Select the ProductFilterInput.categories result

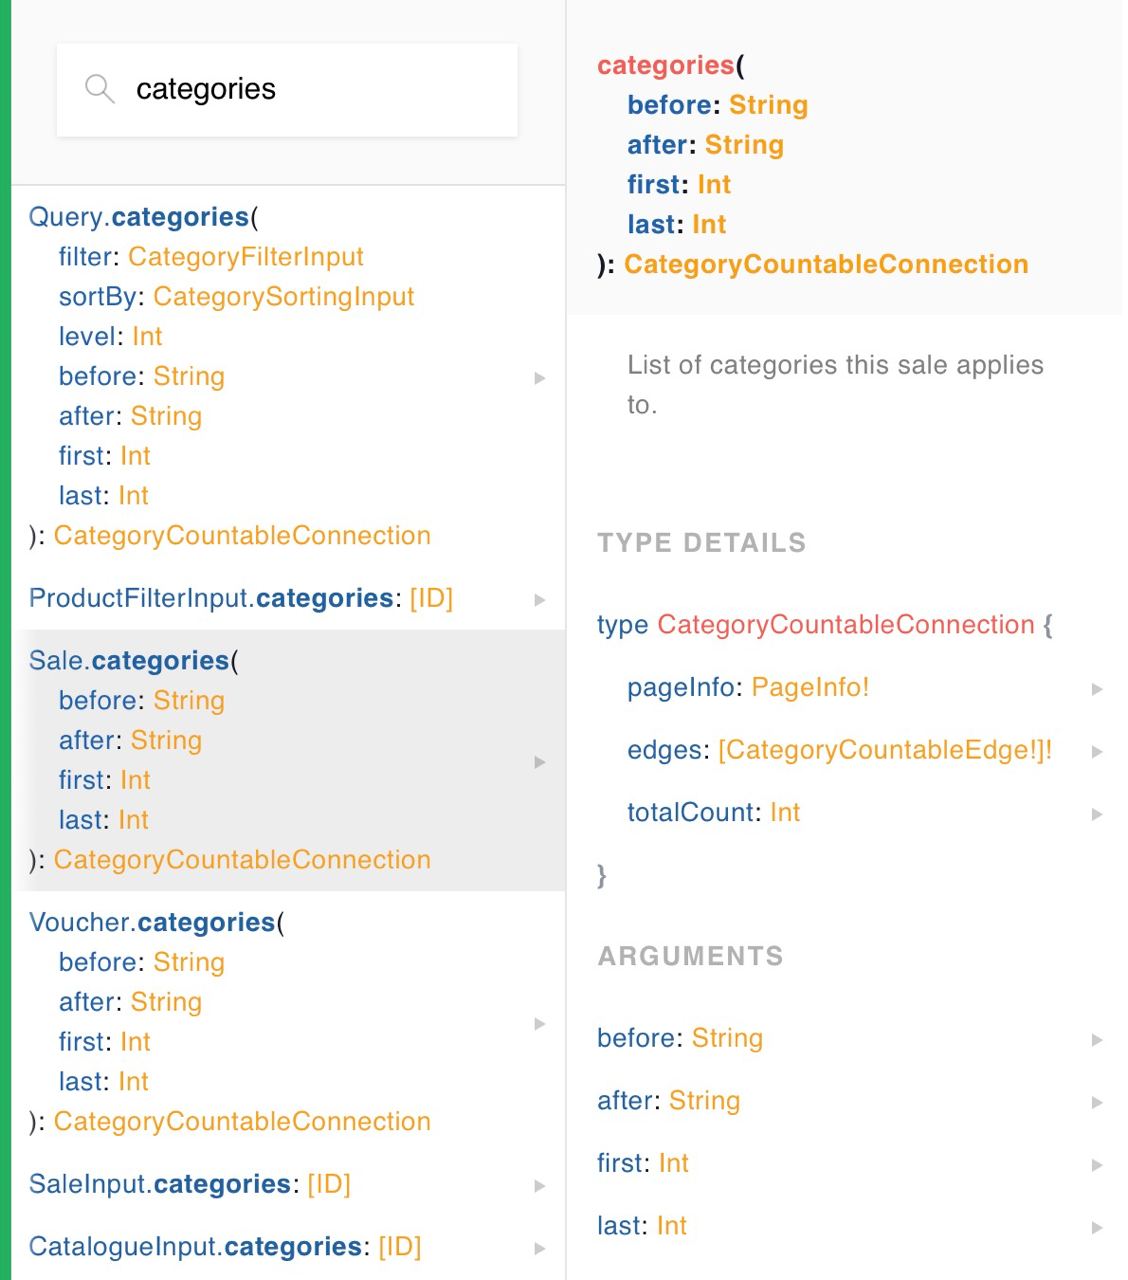[x=288, y=598]
